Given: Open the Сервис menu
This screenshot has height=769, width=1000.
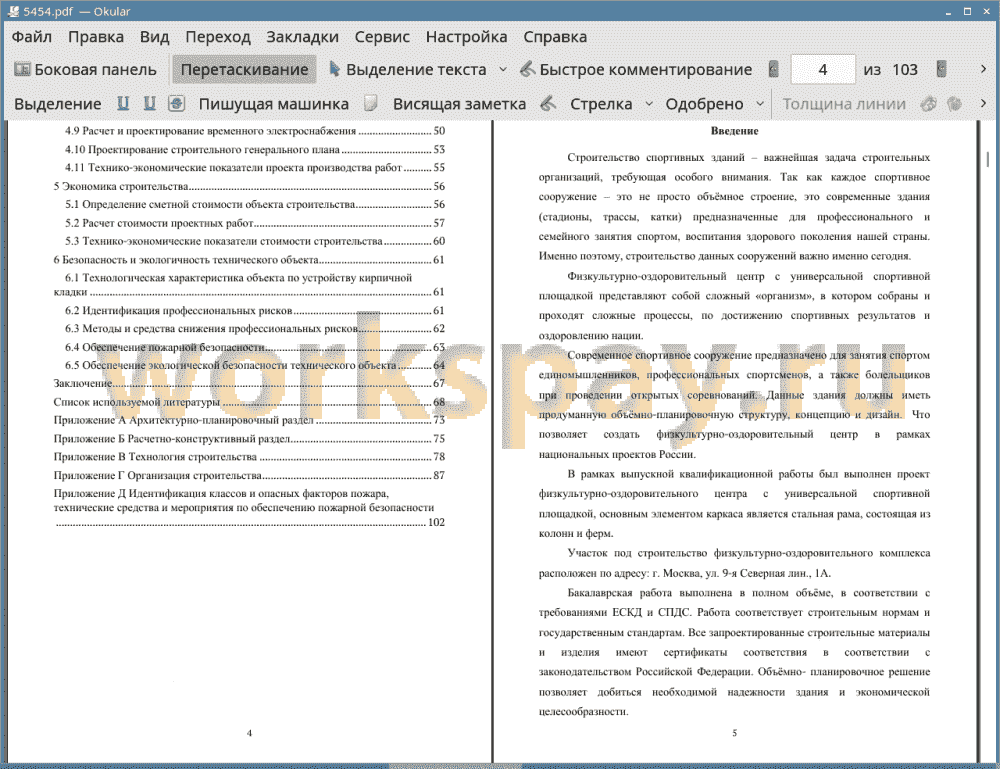Looking at the screenshot, I should coord(382,37).
